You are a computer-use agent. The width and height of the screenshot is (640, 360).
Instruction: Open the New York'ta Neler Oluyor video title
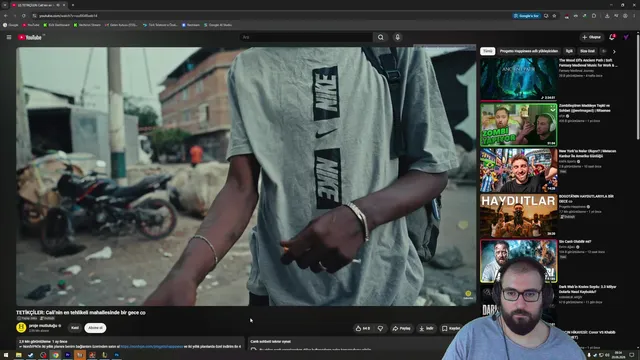click(587, 153)
